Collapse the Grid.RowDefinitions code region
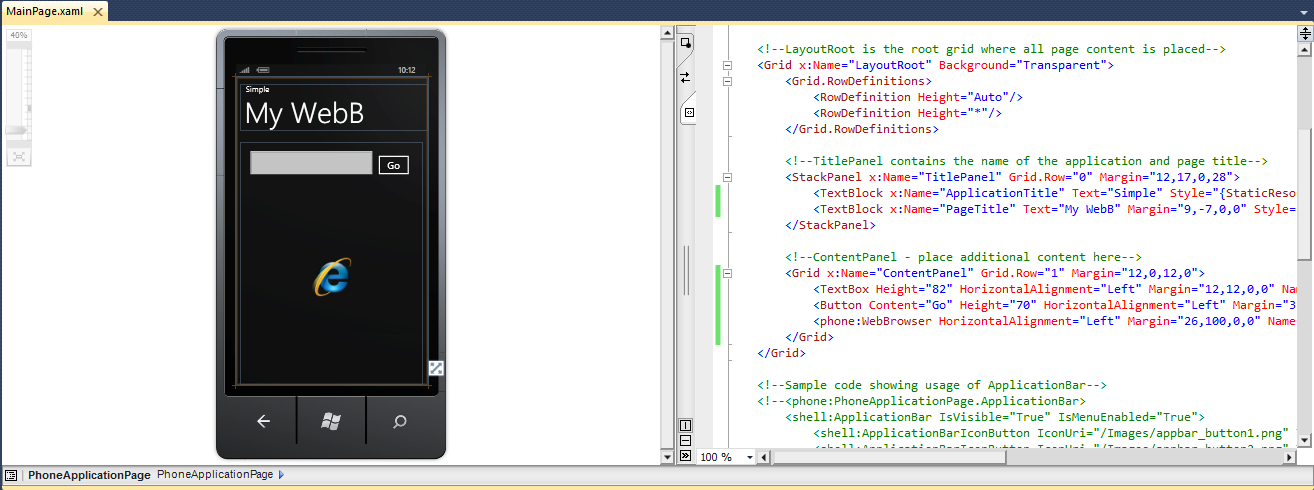 click(727, 81)
